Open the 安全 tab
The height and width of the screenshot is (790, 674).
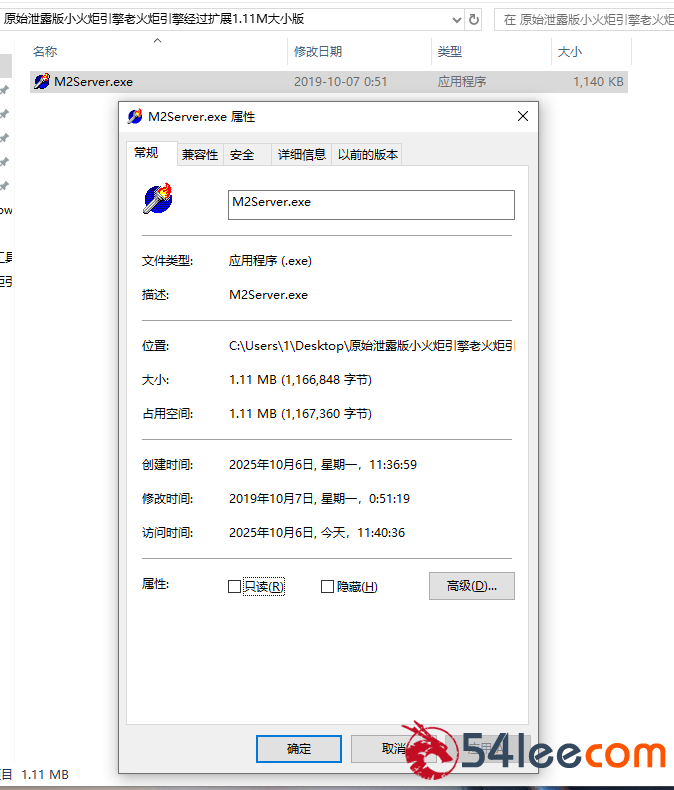(x=242, y=154)
